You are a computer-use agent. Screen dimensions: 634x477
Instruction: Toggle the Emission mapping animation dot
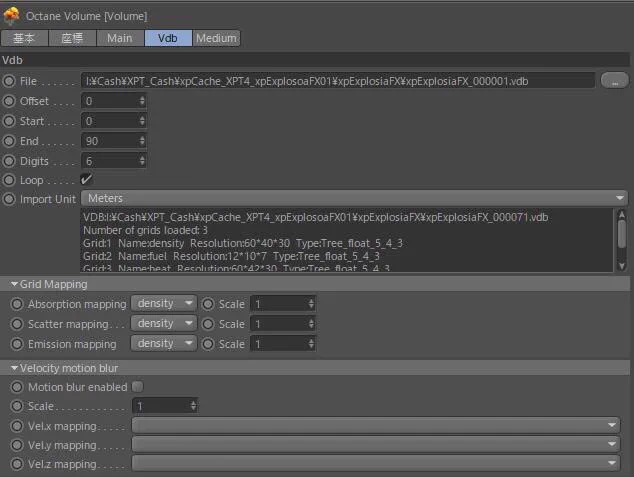click(x=17, y=344)
